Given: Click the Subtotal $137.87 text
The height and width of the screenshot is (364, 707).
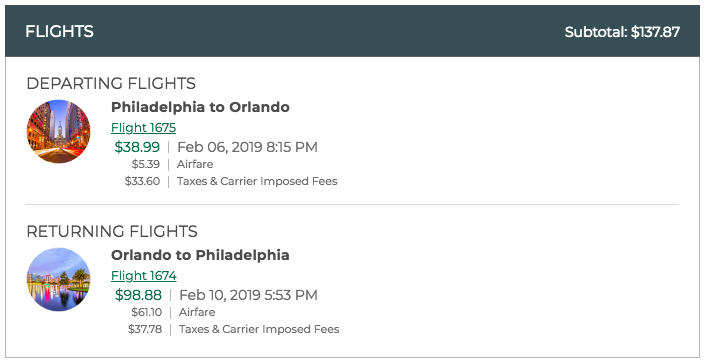Looking at the screenshot, I should click(622, 32).
